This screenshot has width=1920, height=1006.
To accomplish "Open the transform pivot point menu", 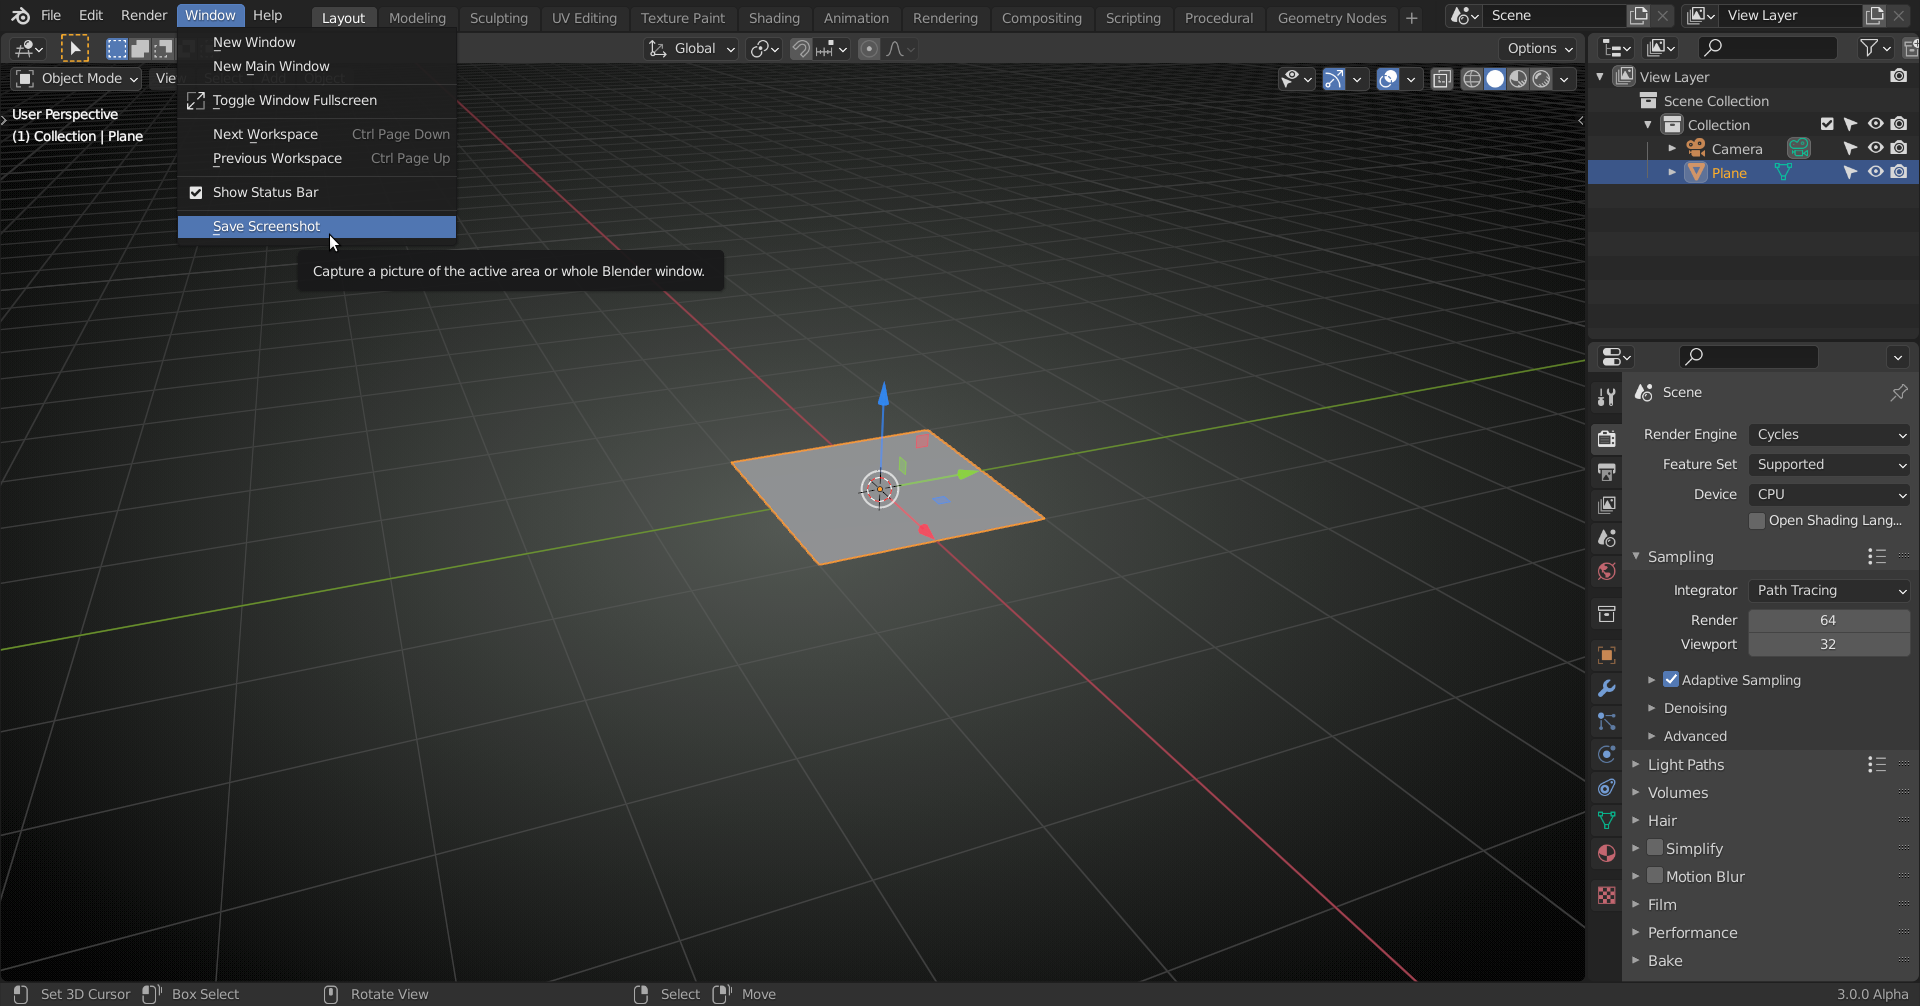I will 765,48.
